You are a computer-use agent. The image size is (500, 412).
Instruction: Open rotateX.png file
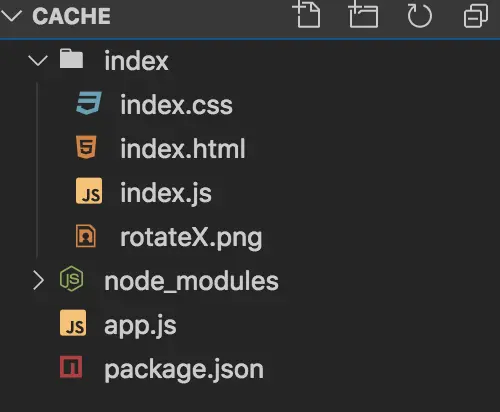191,238
